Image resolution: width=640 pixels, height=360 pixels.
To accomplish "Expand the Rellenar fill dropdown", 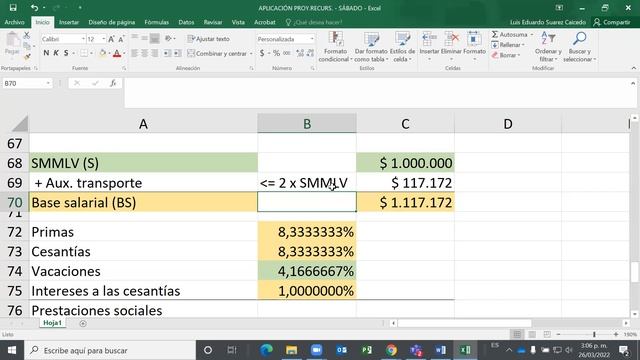I will point(523,45).
